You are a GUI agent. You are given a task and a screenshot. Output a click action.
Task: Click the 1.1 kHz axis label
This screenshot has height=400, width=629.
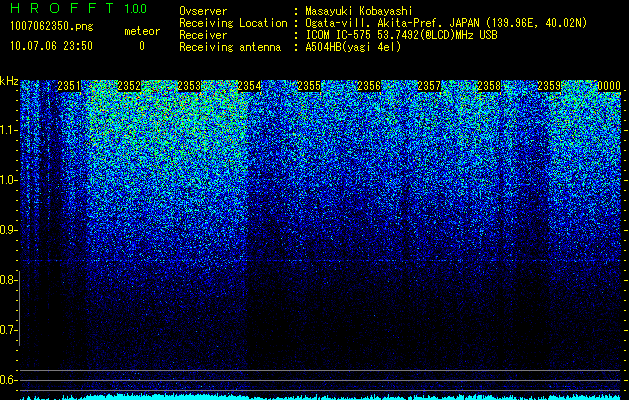point(7,130)
